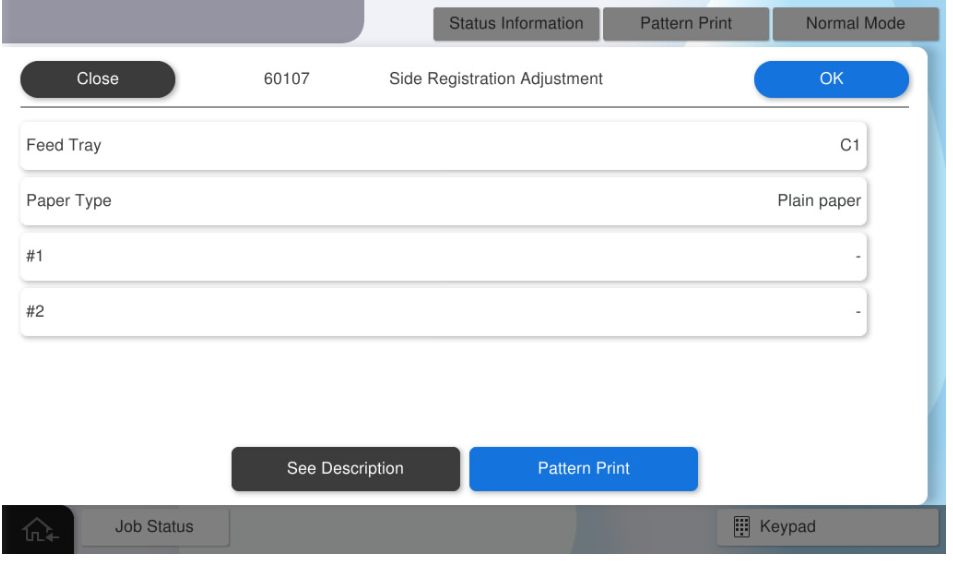Open the Feed Tray setting row
953x561 pixels.
[x=443, y=146]
